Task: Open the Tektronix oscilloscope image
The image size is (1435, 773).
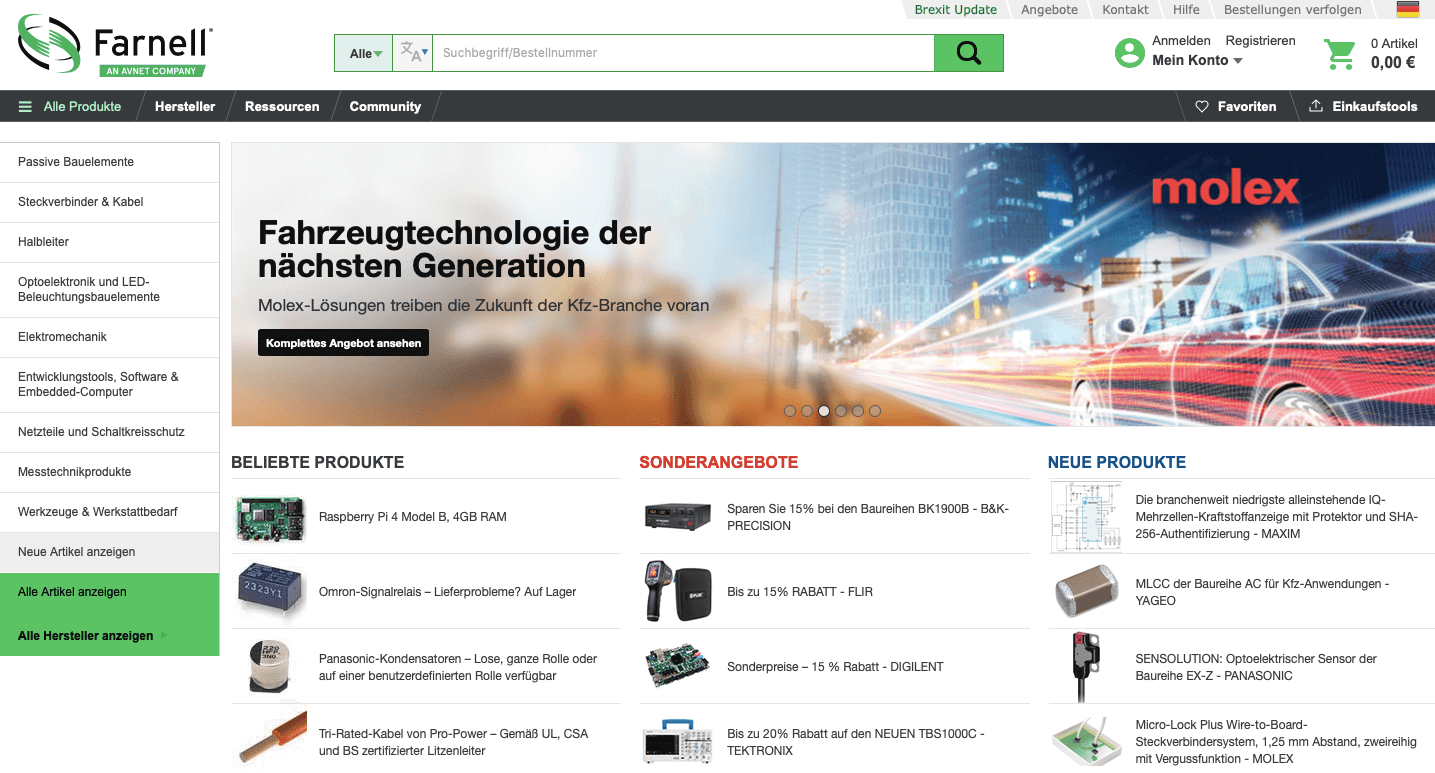Action: [x=678, y=741]
